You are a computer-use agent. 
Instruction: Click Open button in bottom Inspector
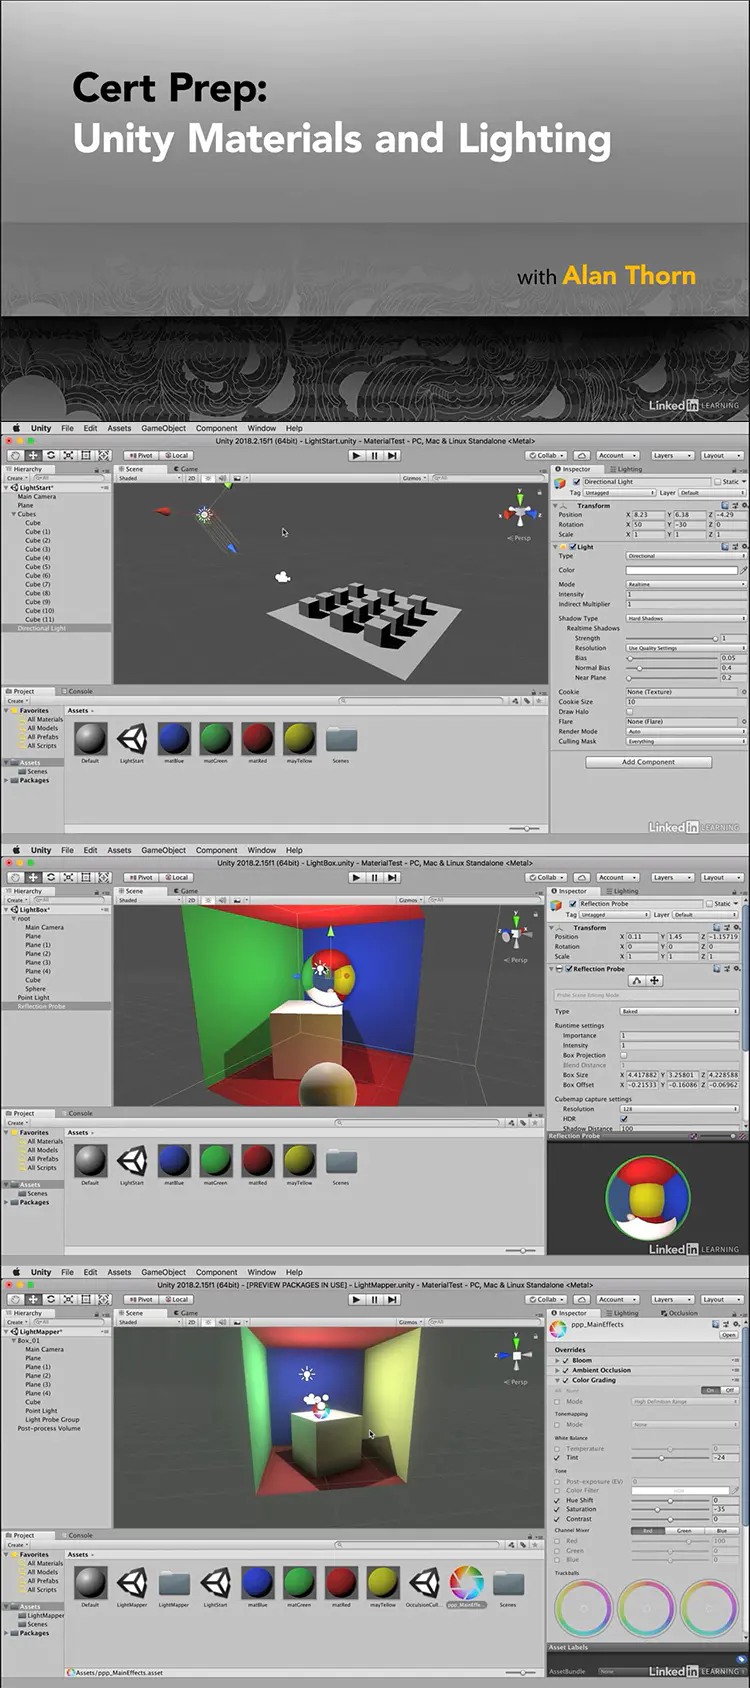tap(728, 1335)
